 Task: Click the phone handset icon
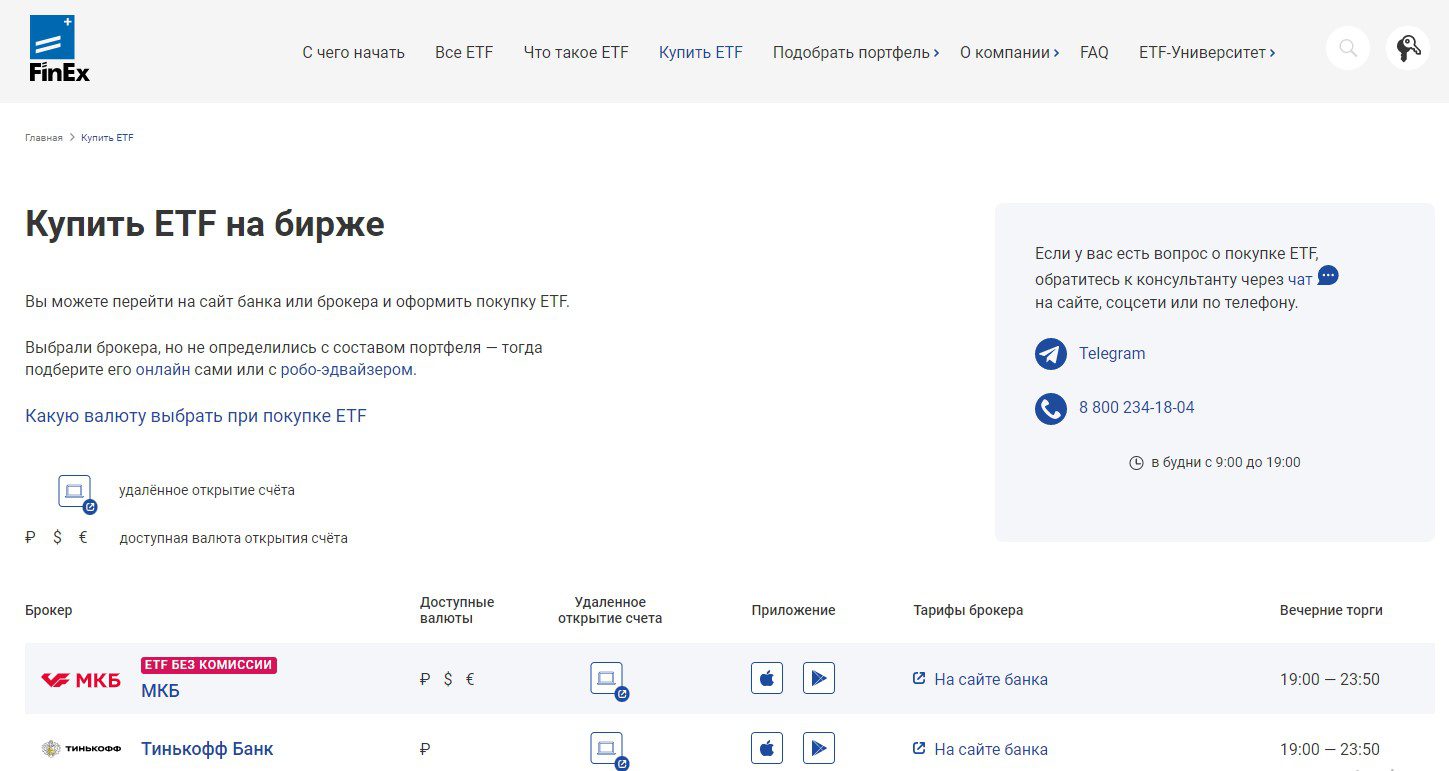1051,408
